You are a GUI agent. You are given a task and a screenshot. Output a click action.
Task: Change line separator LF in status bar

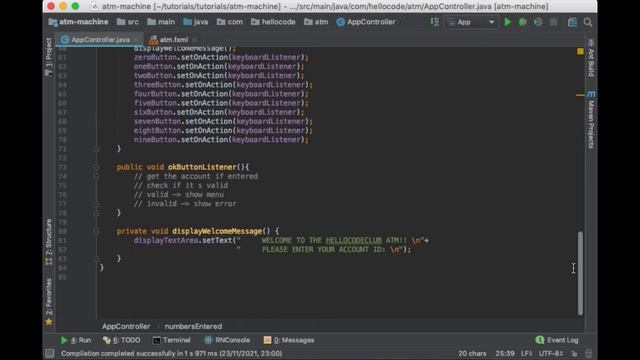click(x=526, y=353)
